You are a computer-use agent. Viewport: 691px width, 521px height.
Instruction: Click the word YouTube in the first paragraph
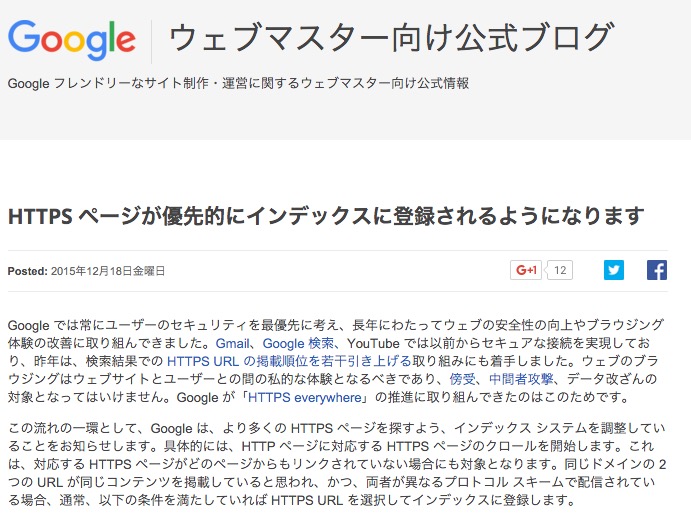(x=373, y=343)
